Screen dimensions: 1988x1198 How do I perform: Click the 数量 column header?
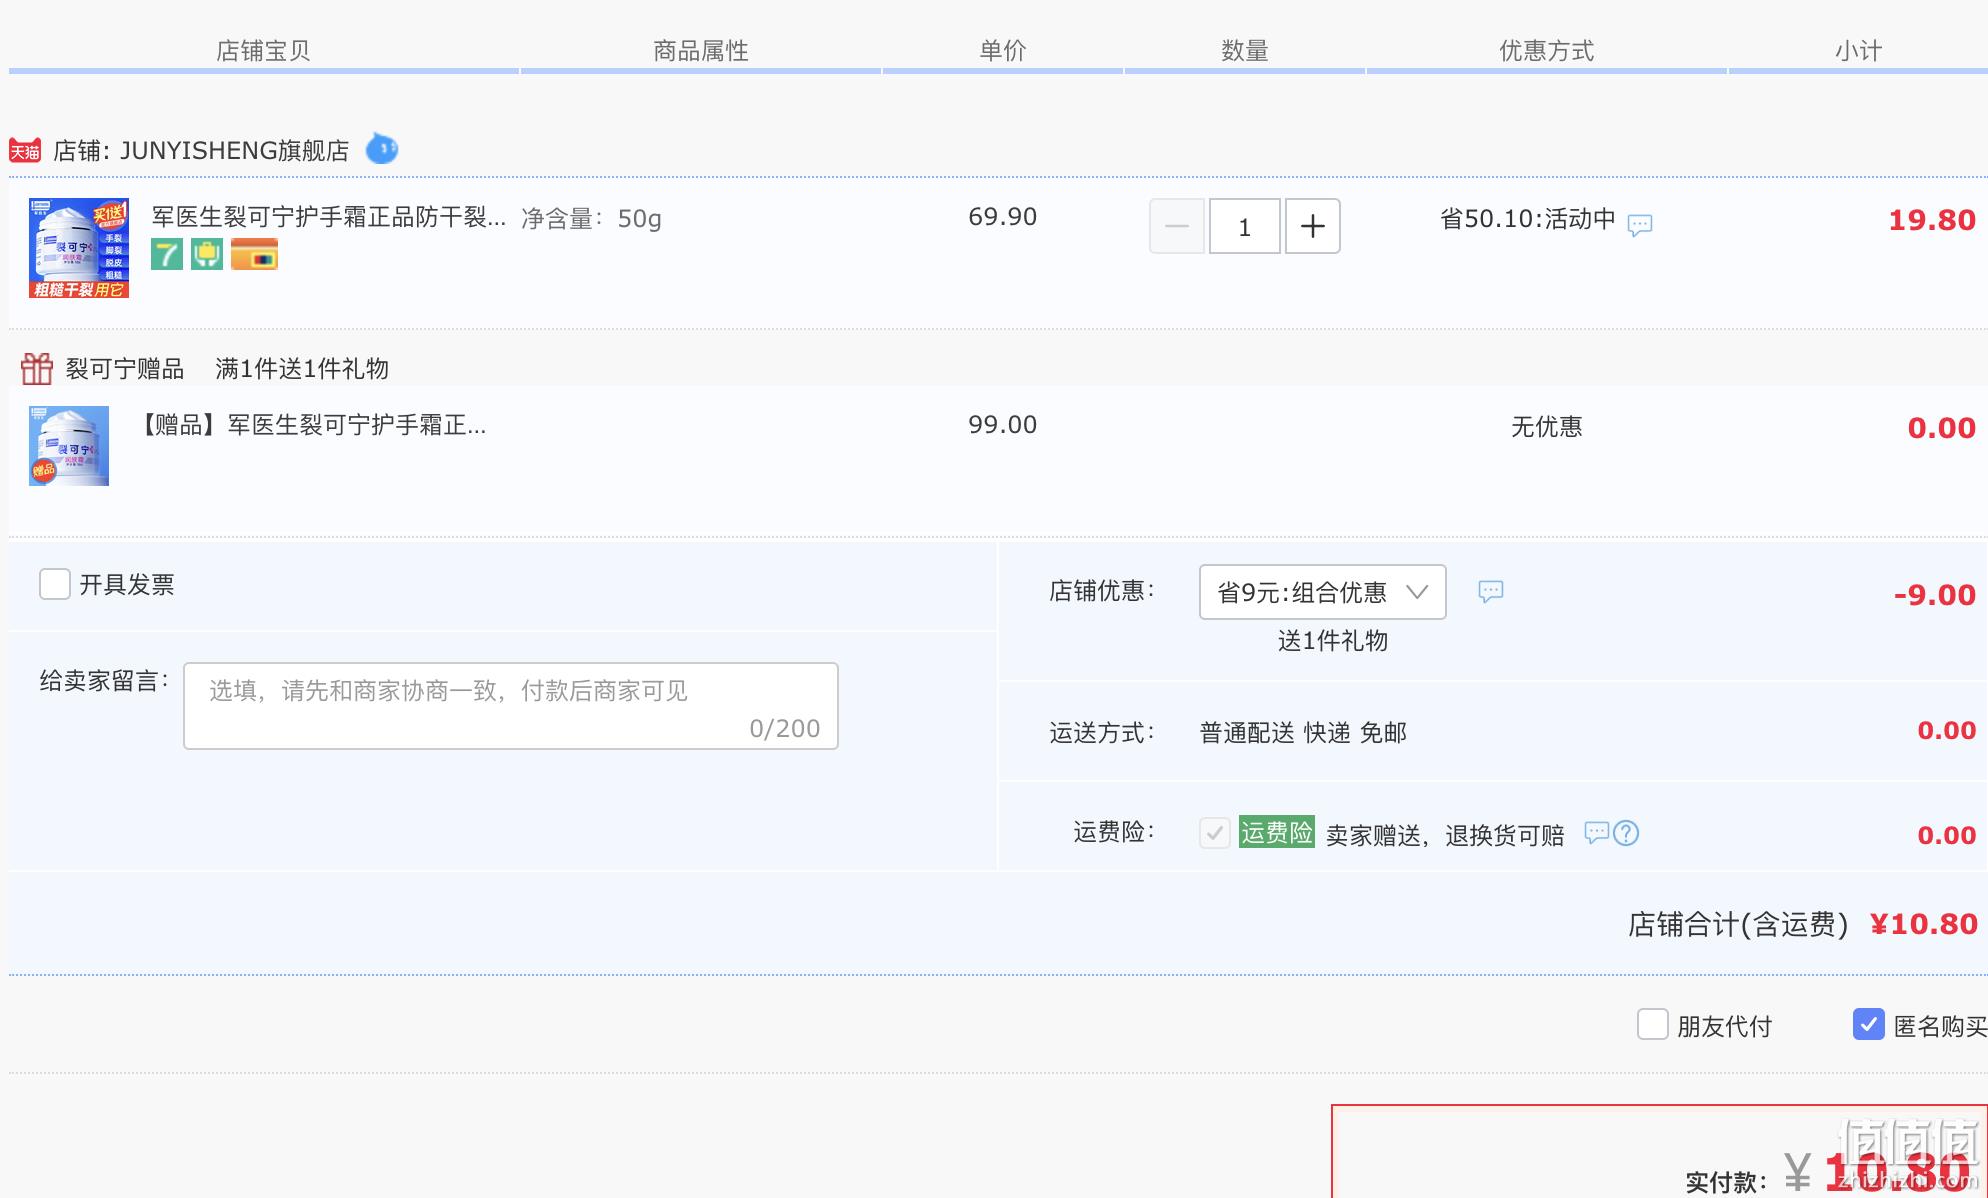click(1245, 51)
